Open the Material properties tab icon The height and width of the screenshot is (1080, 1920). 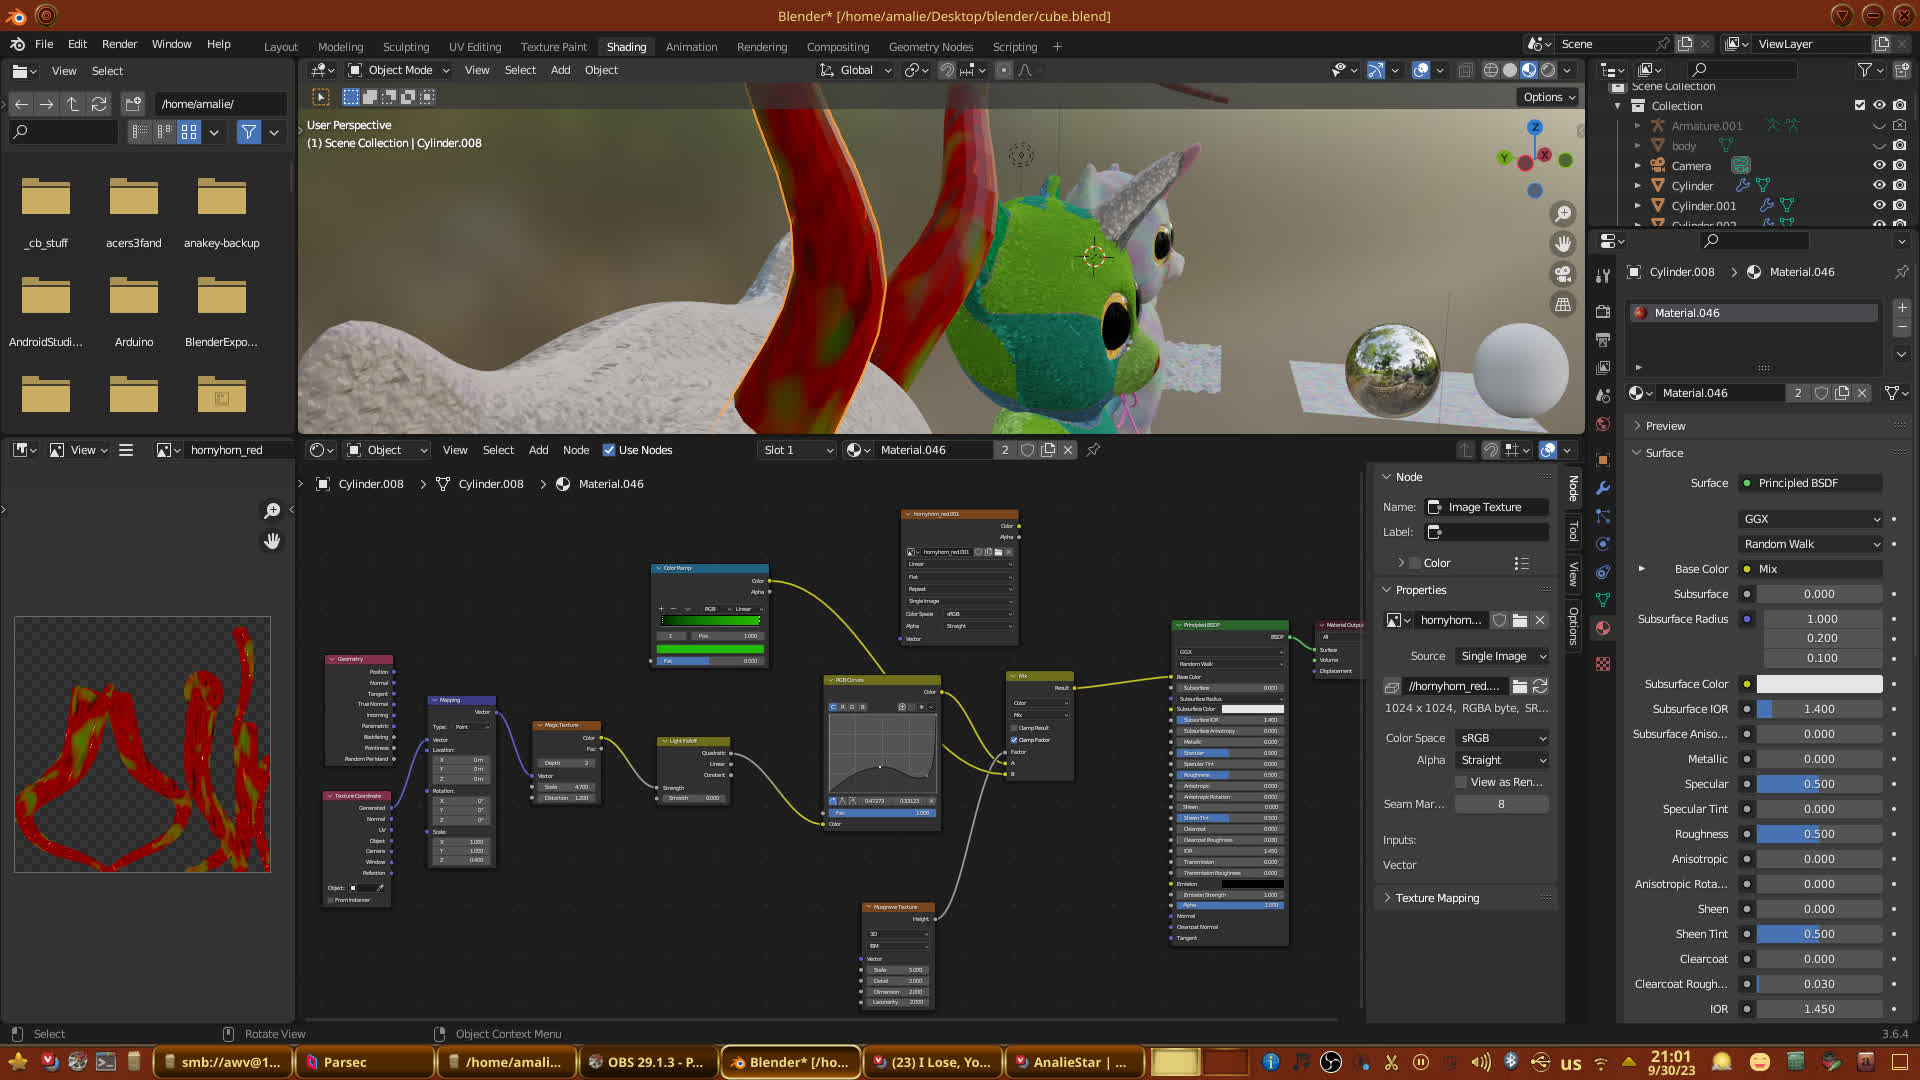coord(1603,628)
